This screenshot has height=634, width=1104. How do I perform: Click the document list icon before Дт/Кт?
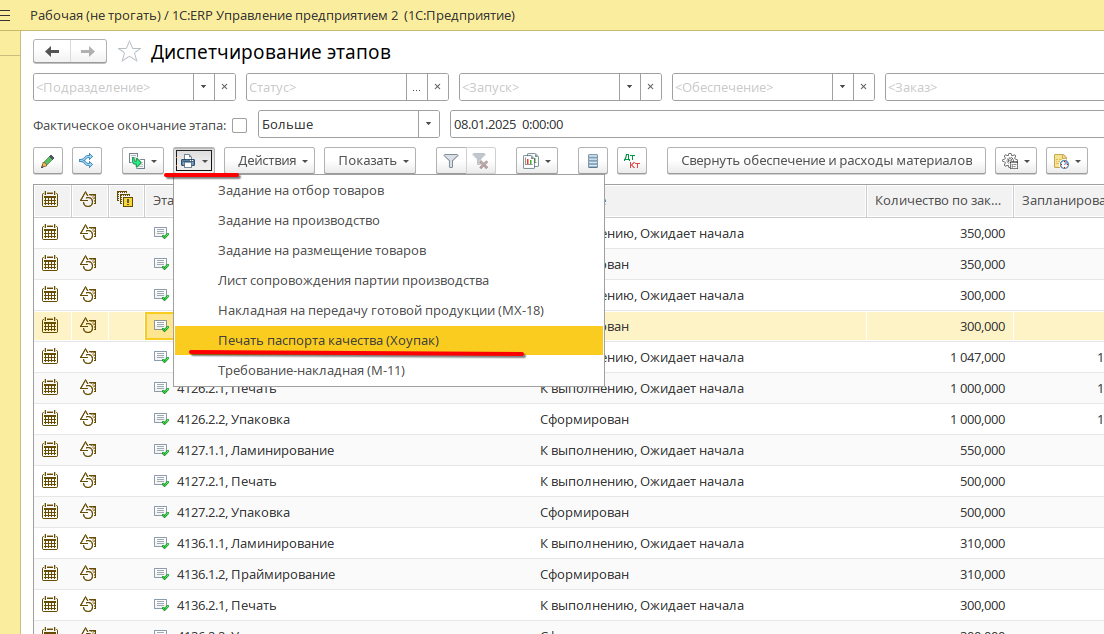pyautogui.click(x=594, y=160)
